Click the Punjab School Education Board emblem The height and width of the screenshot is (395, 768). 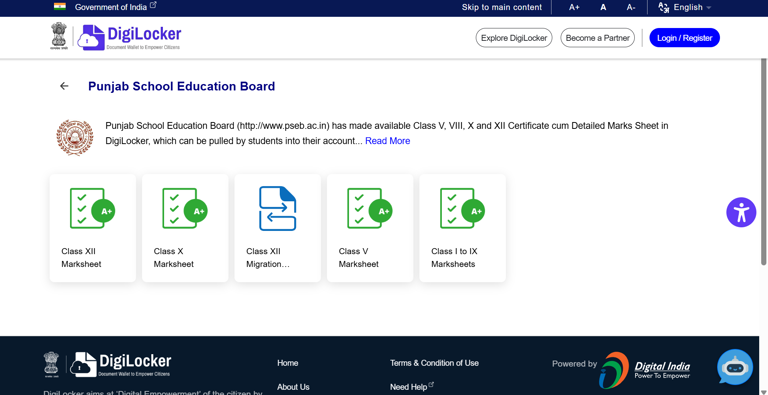pos(74,138)
